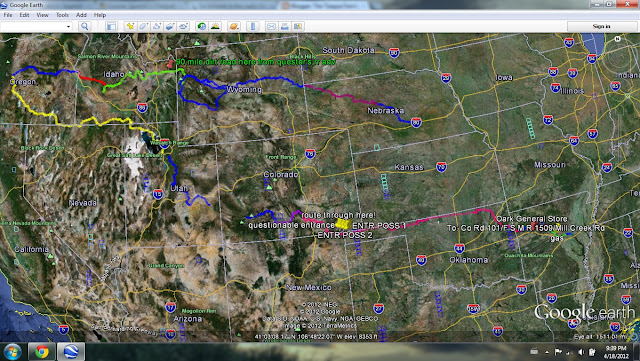
Task: Select the ruler measuring tool
Action: [253, 27]
